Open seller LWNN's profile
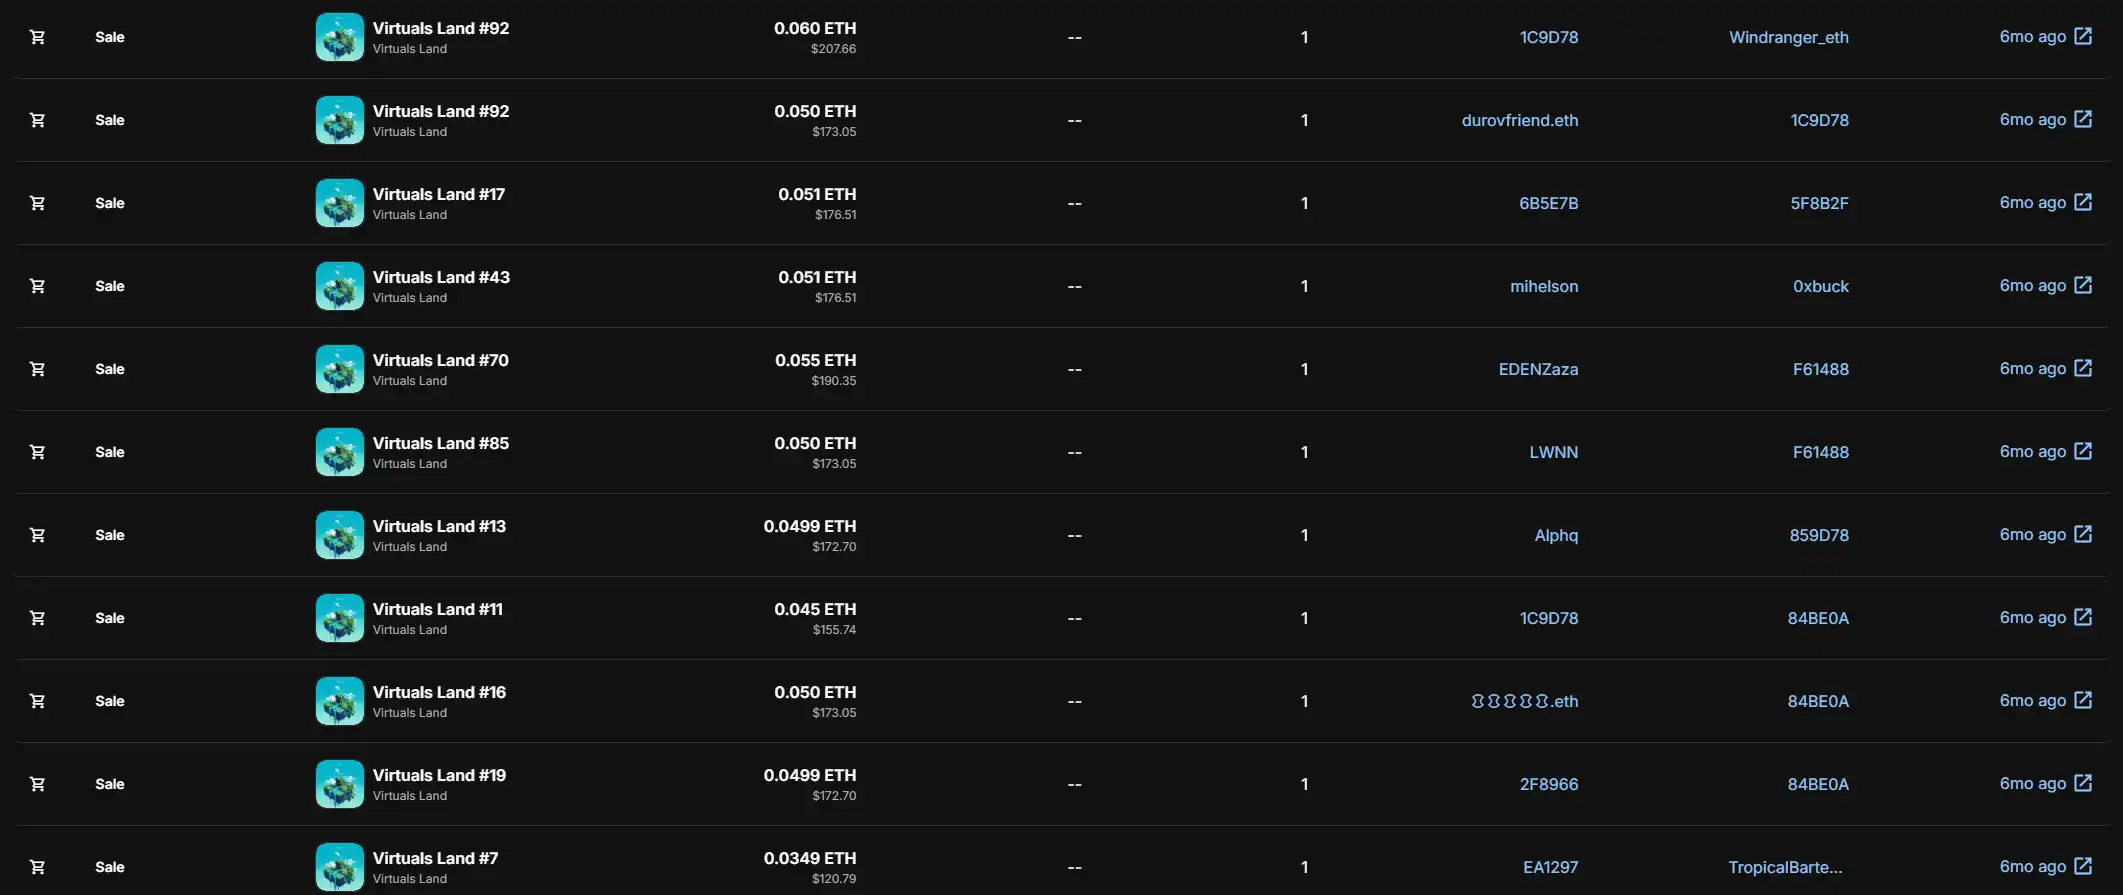The height and width of the screenshot is (895, 2123). tap(1553, 452)
